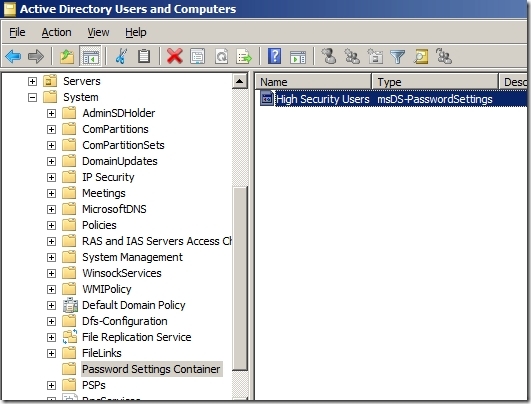Open the File menu
Viewport: 531px width, 404px height.
click(17, 33)
